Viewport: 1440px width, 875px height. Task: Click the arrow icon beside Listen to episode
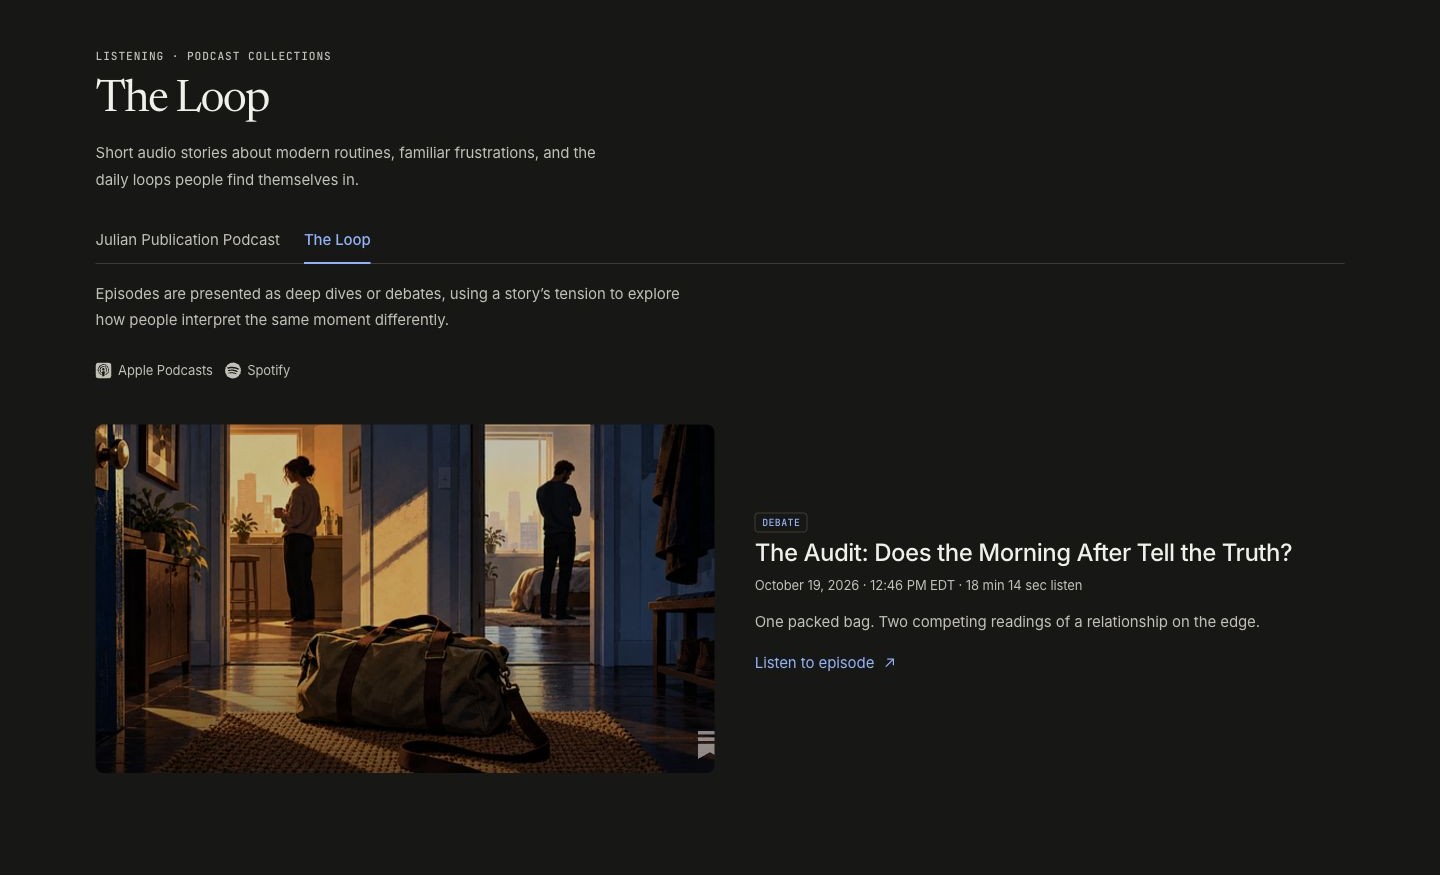pyautogui.click(x=890, y=663)
